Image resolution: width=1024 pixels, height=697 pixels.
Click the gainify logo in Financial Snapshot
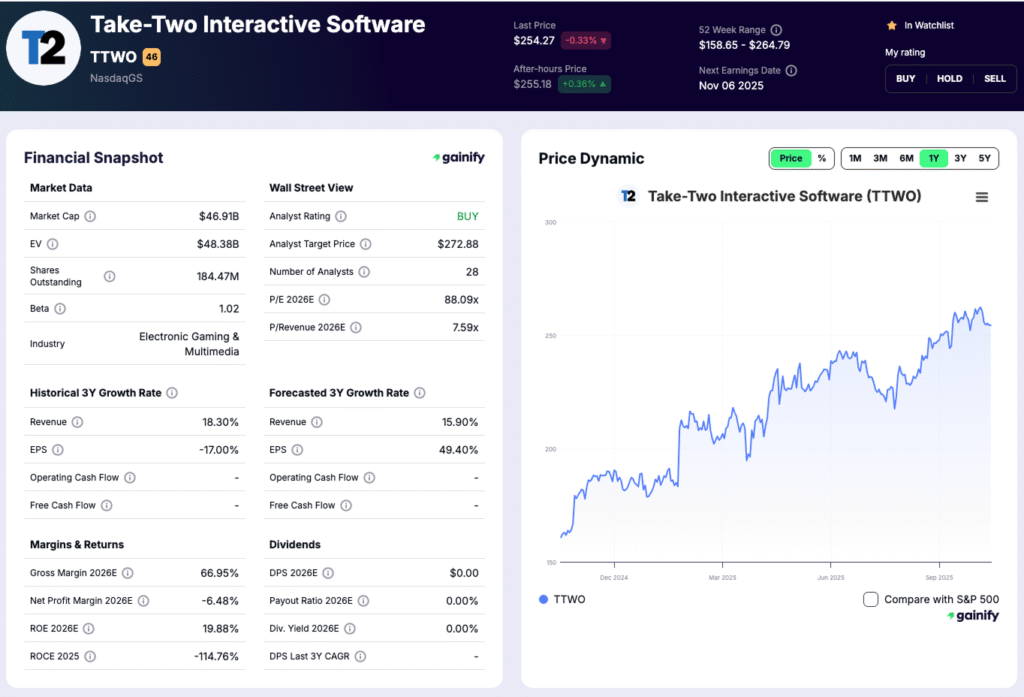(x=459, y=157)
